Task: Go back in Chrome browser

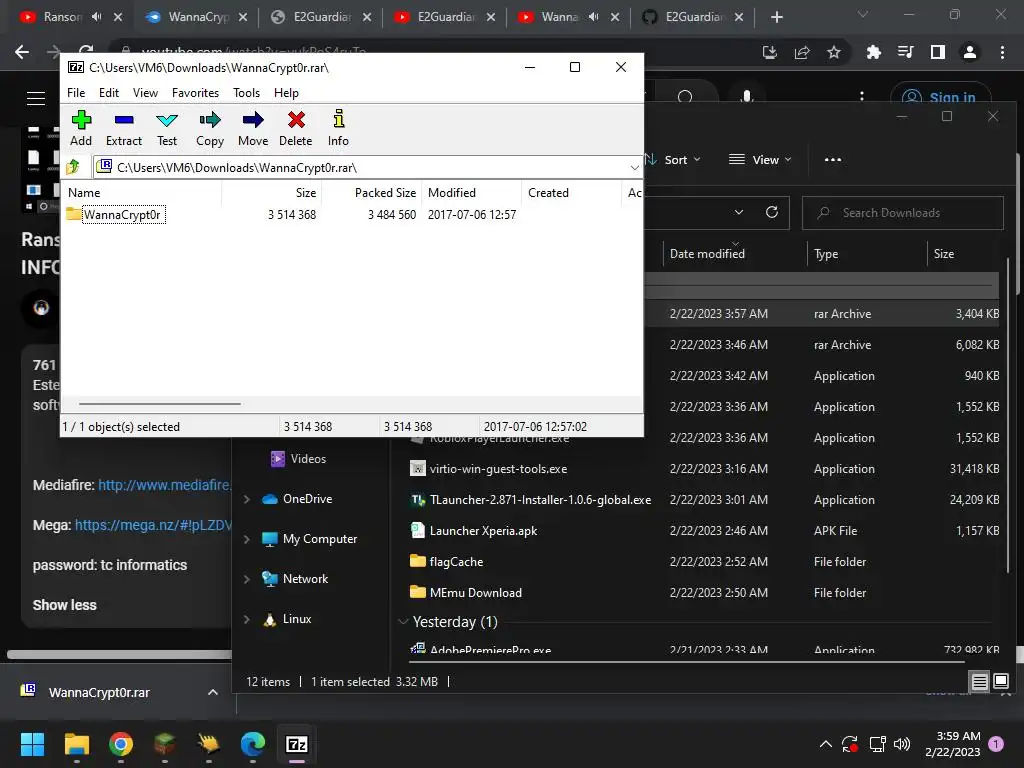Action: [22, 52]
